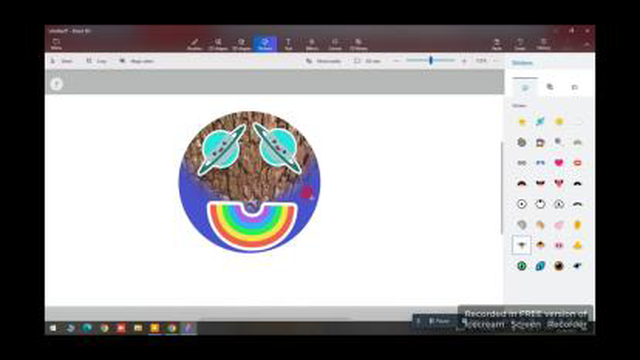Click the canvas horizontal scrollbar
The height and width of the screenshot is (360, 640).
click(x=274, y=319)
